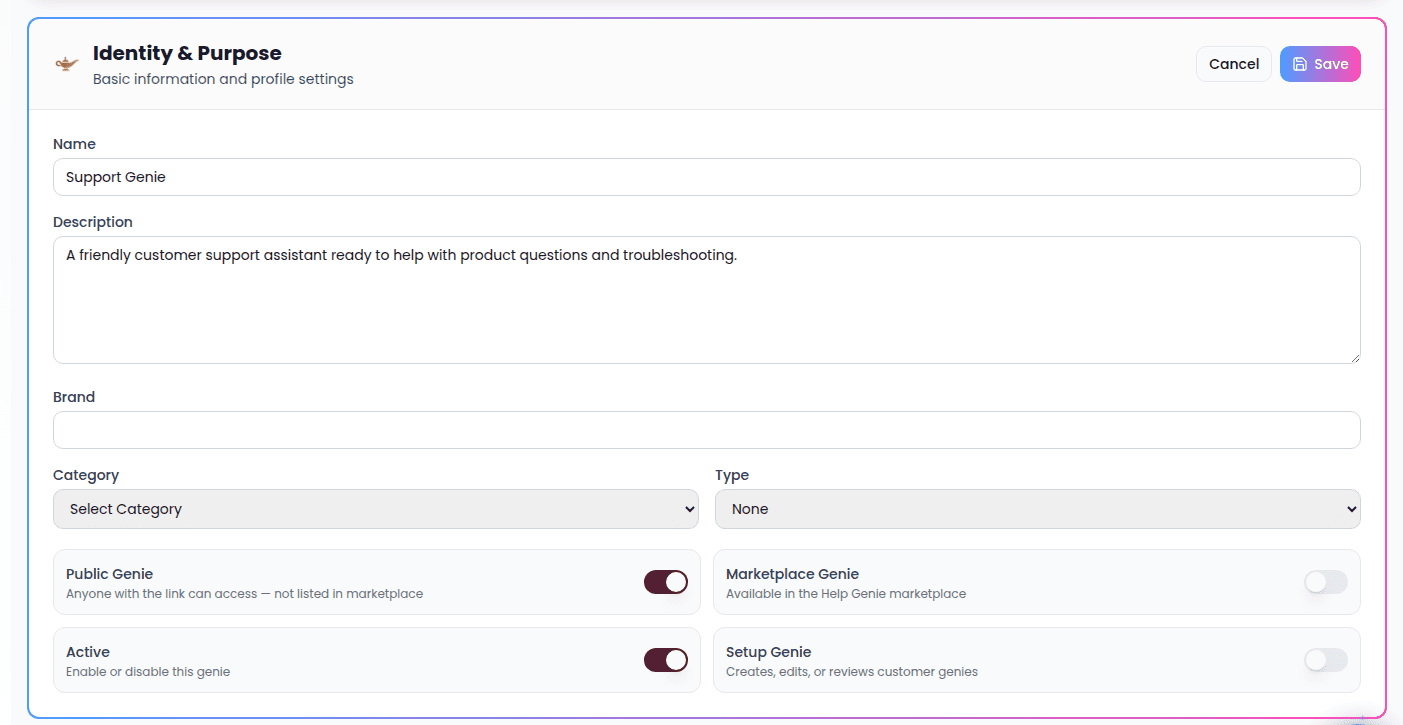Click the Identity & Purpose heading
This screenshot has height=725, width=1403.
187,53
